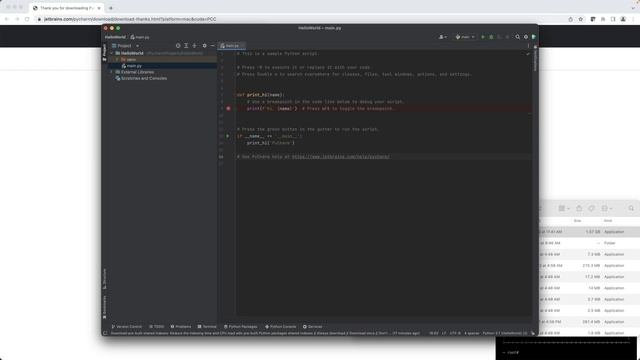Open editor tabs more options menu
The height and width of the screenshot is (360, 640).
point(528,46)
